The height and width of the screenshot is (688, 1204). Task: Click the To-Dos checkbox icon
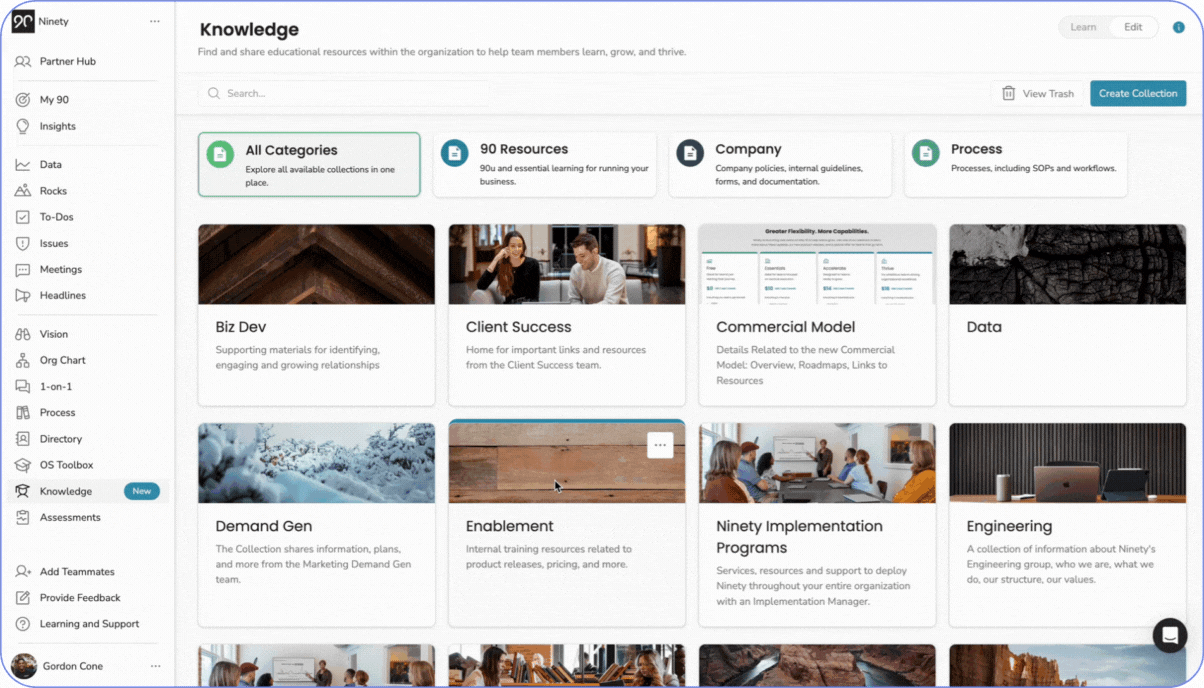[23, 217]
